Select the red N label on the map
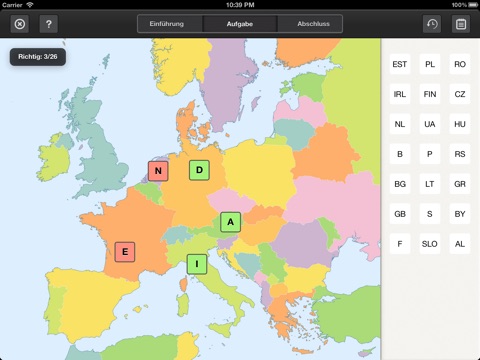This screenshot has height=360, width=480. click(x=158, y=171)
